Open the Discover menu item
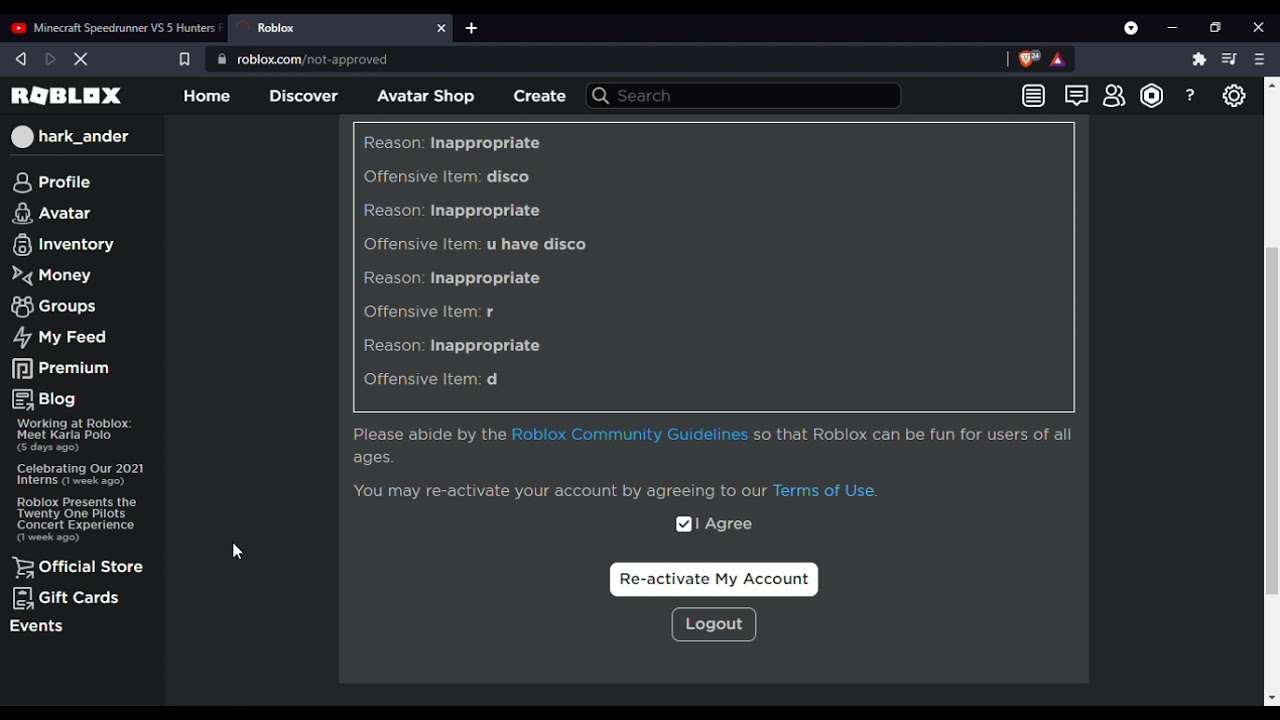Image resolution: width=1280 pixels, height=720 pixels. click(x=303, y=96)
